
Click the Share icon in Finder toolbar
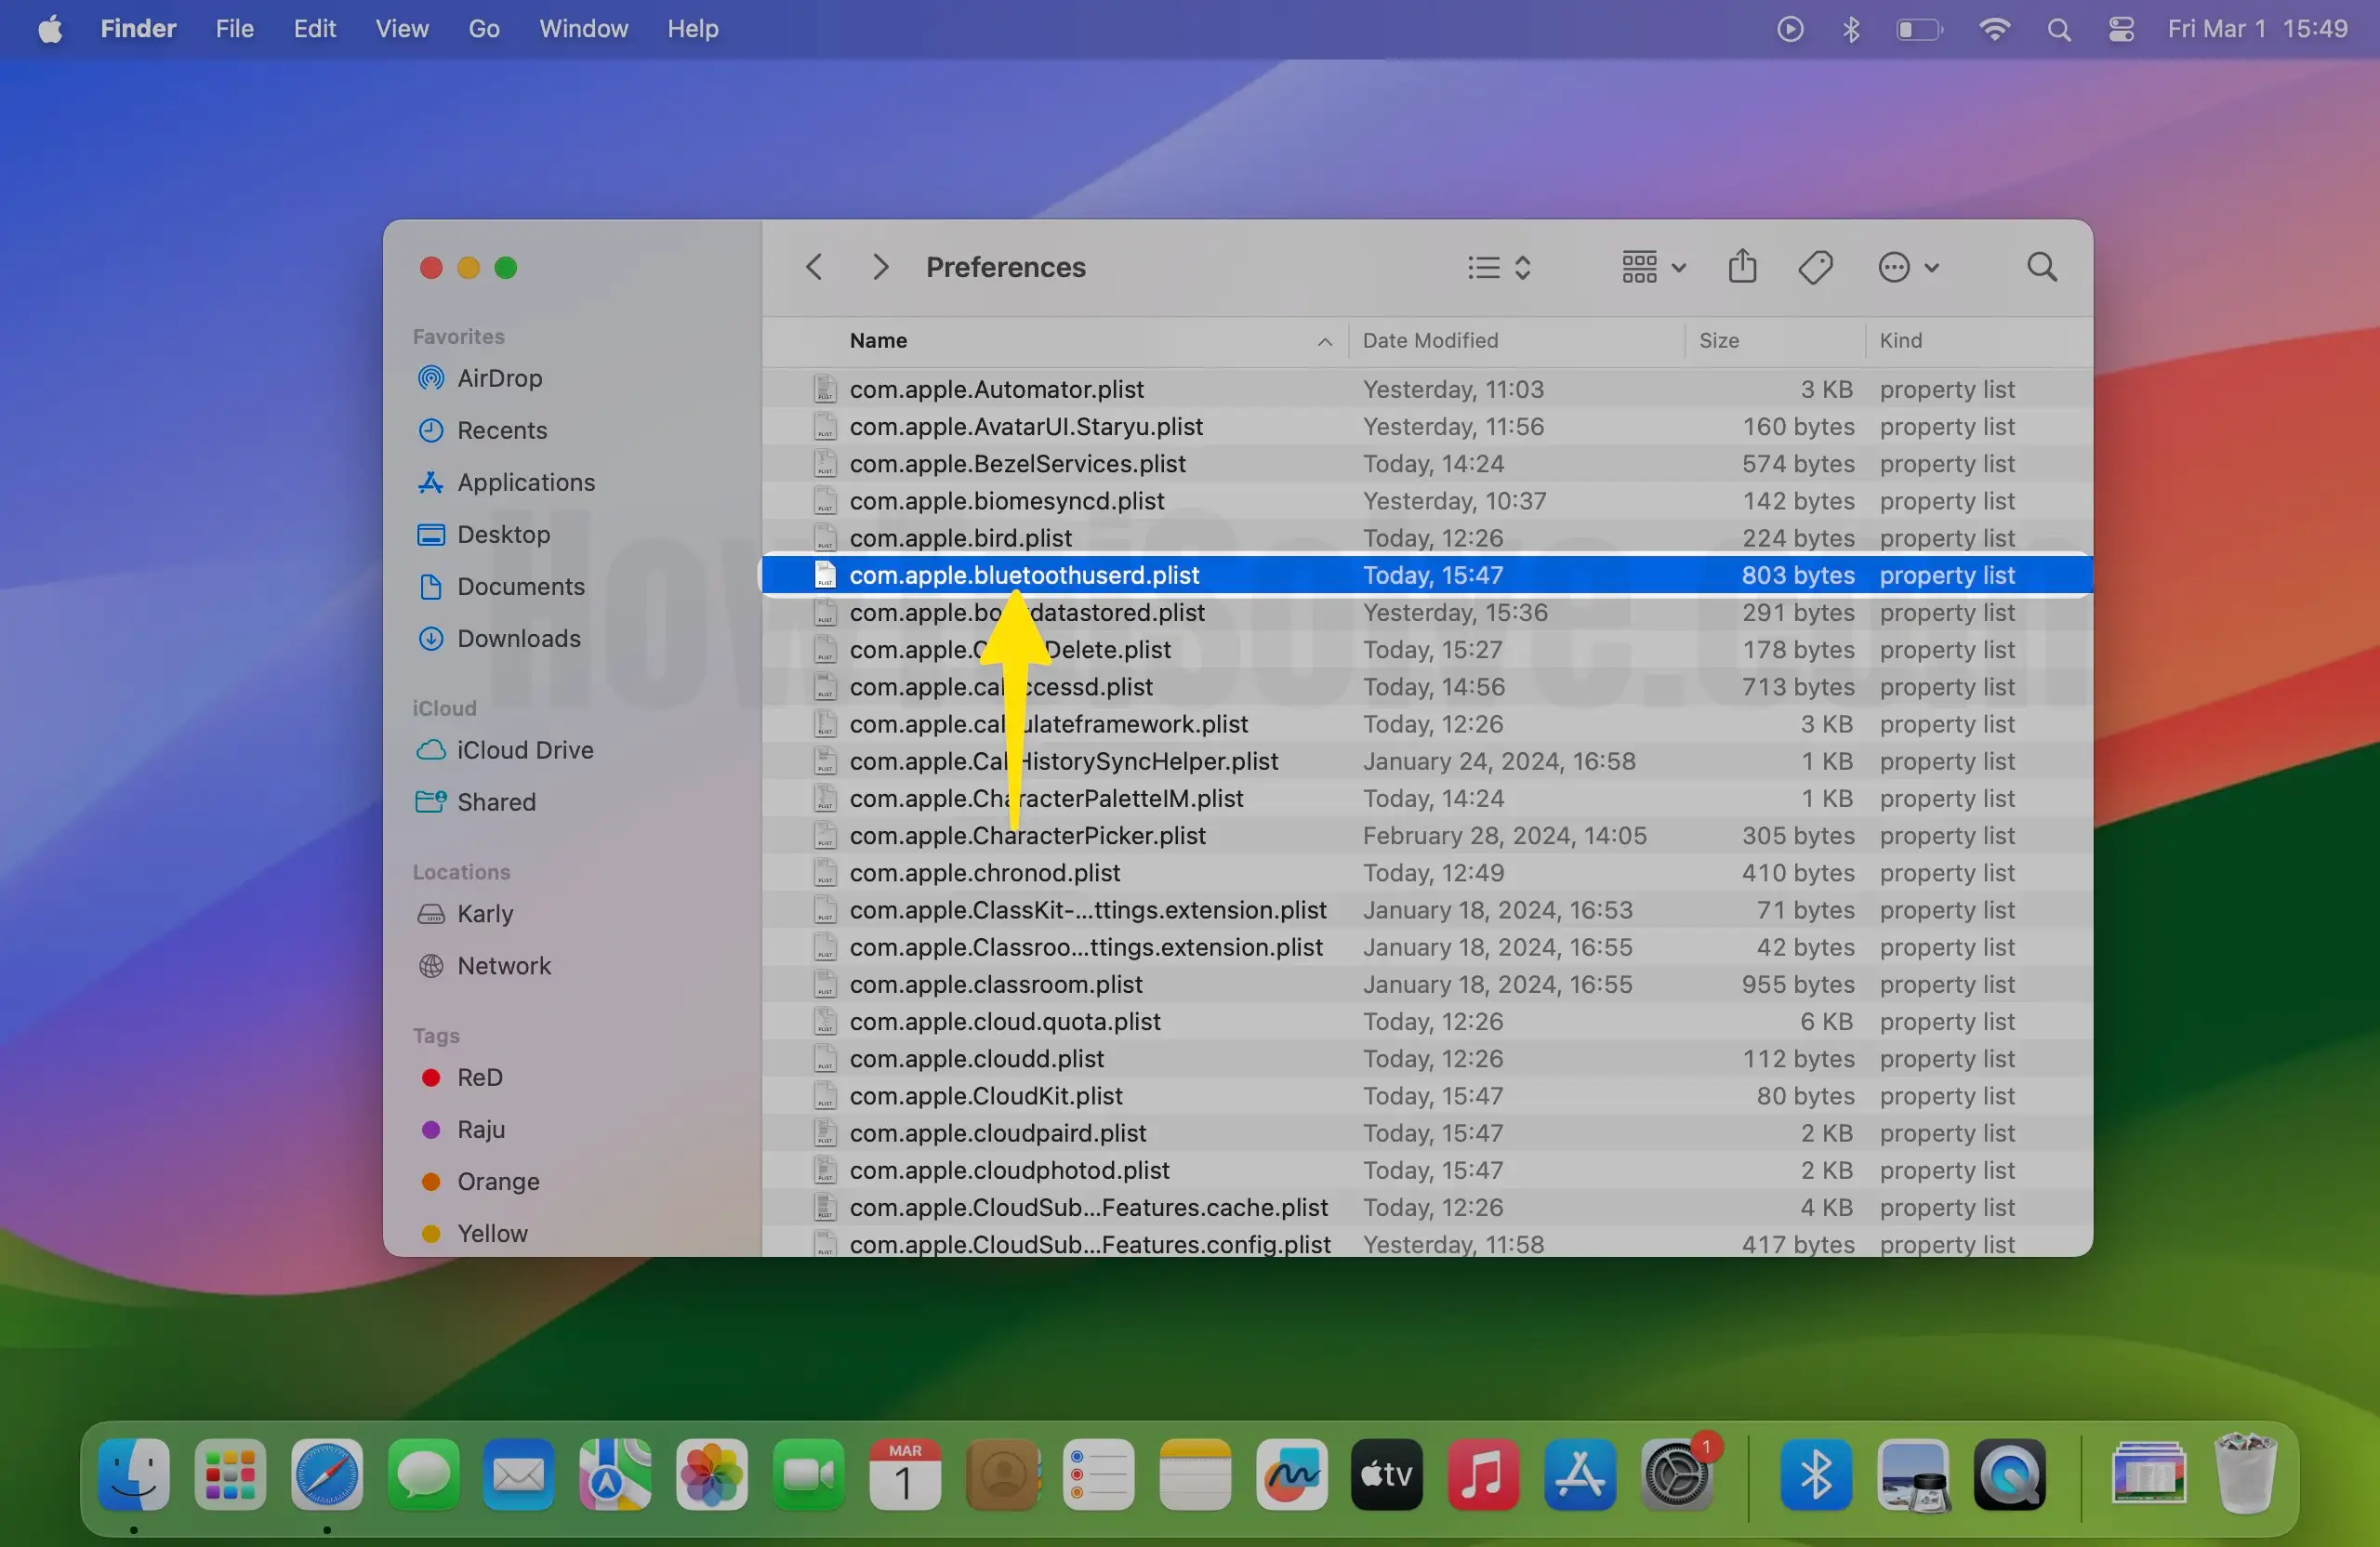1742,267
